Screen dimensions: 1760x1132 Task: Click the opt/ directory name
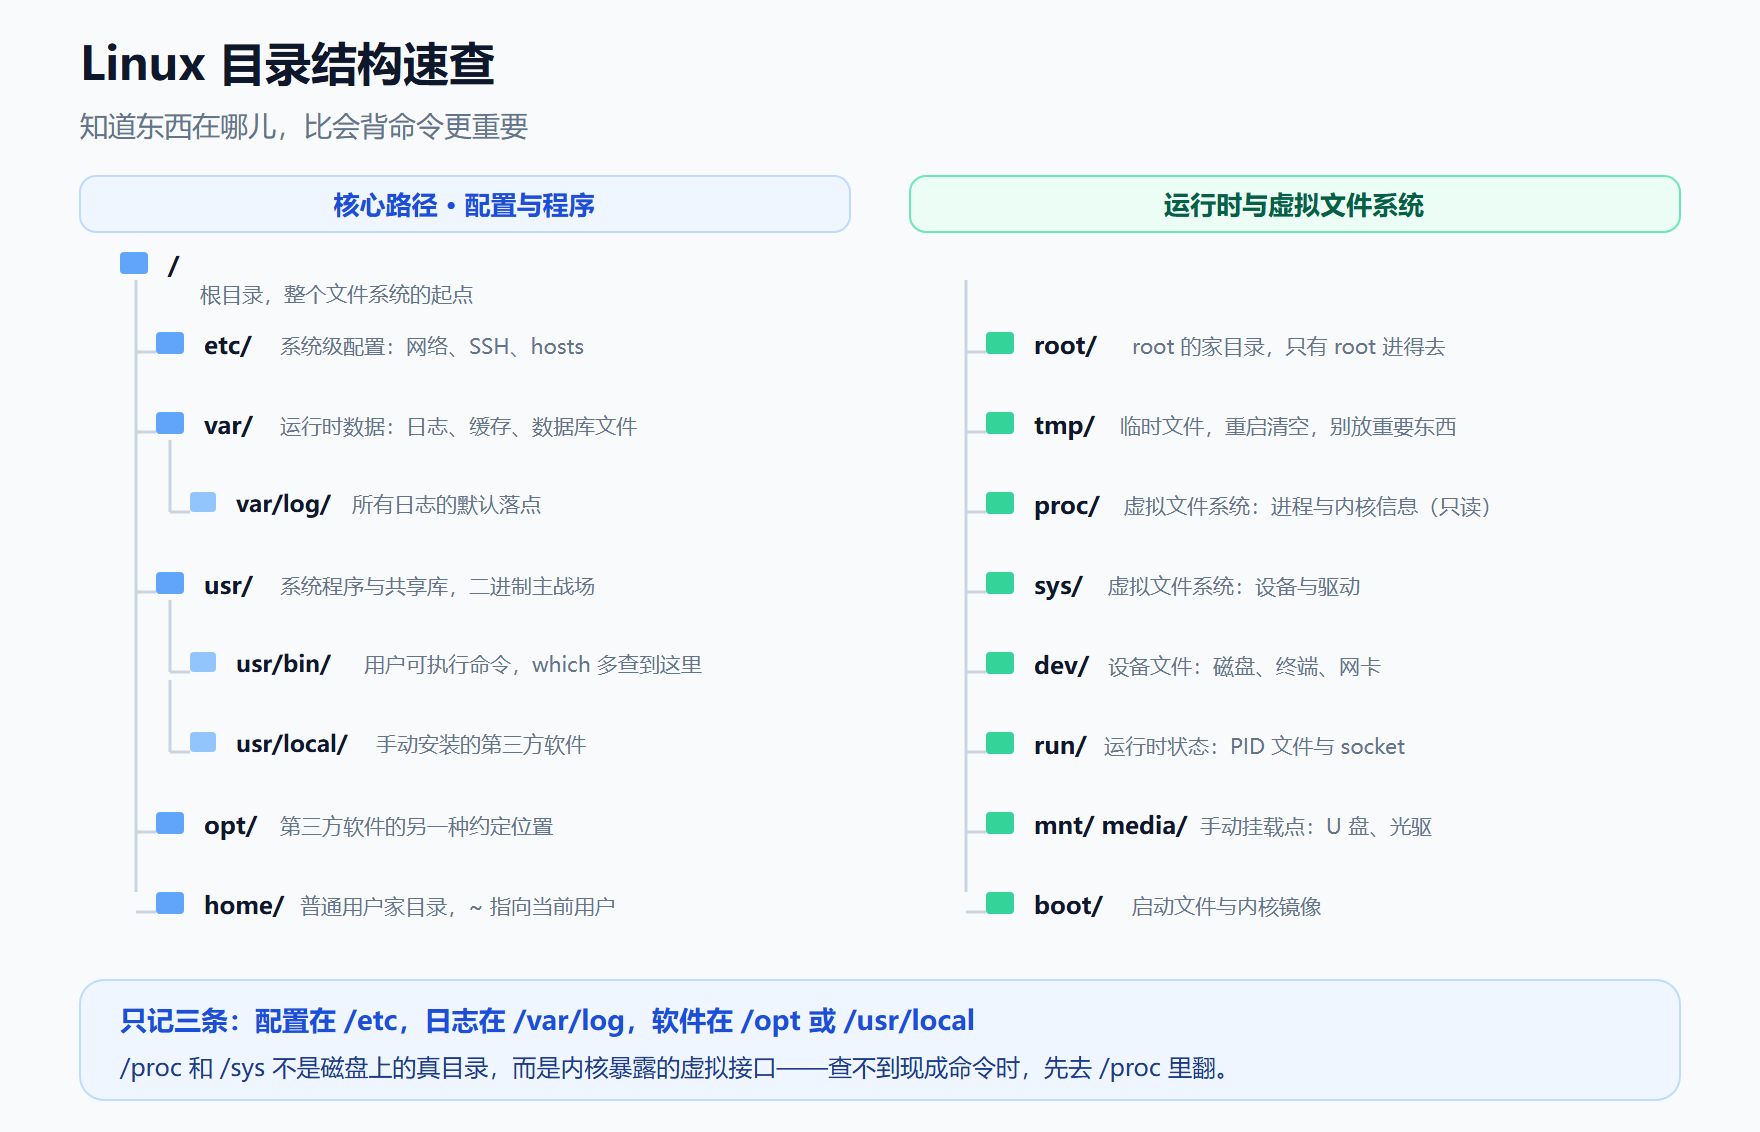point(230,826)
